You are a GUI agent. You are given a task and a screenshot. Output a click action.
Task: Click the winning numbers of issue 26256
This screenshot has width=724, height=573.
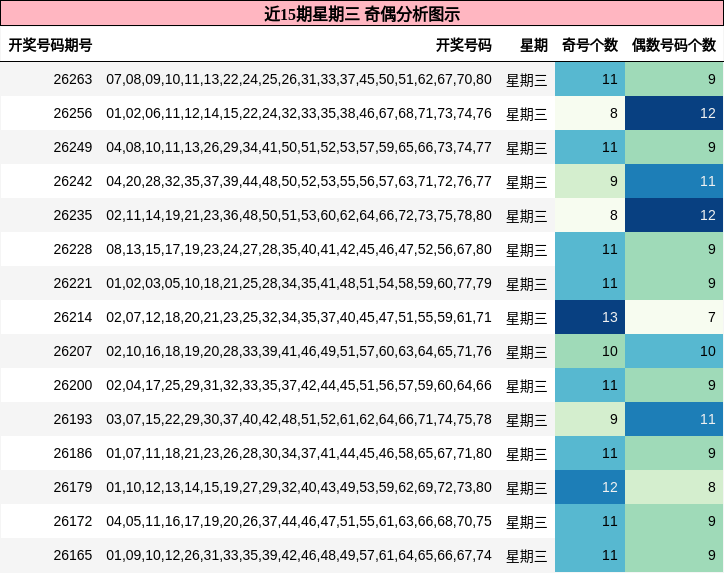299,113
